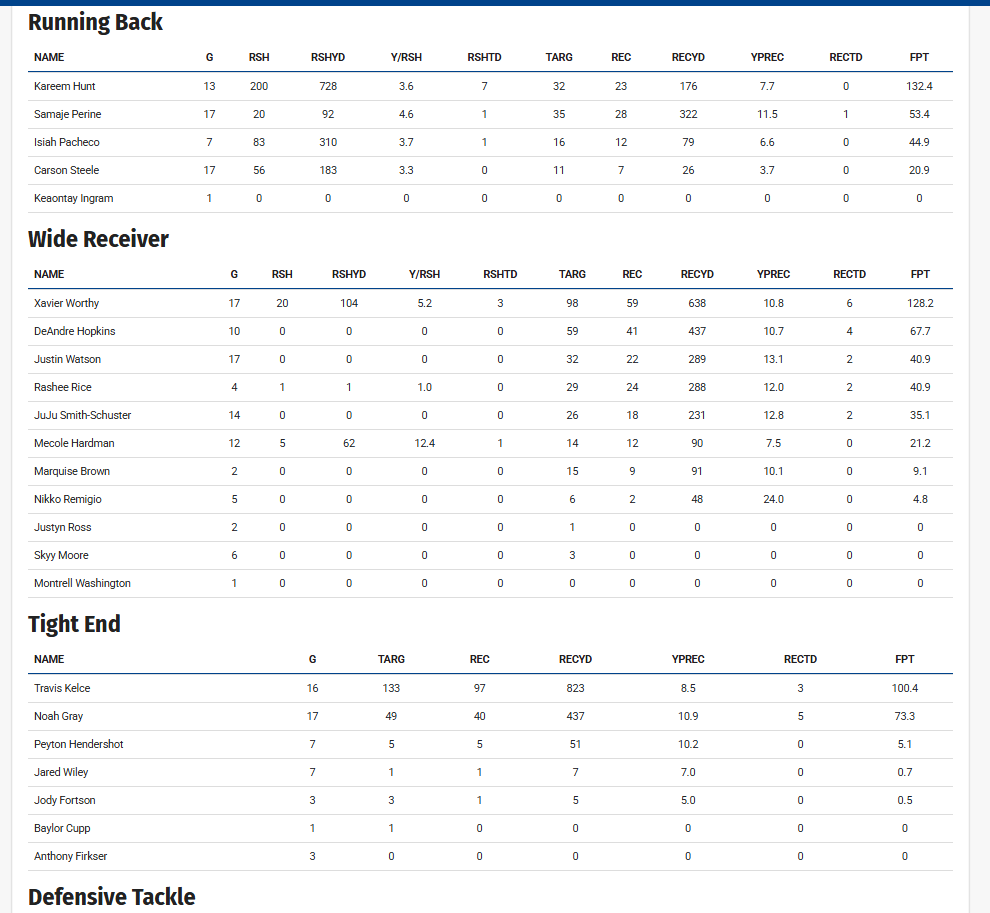Screen dimensions: 990x913
Task: Click RSHTD header in Running Back table
Action: click(484, 57)
